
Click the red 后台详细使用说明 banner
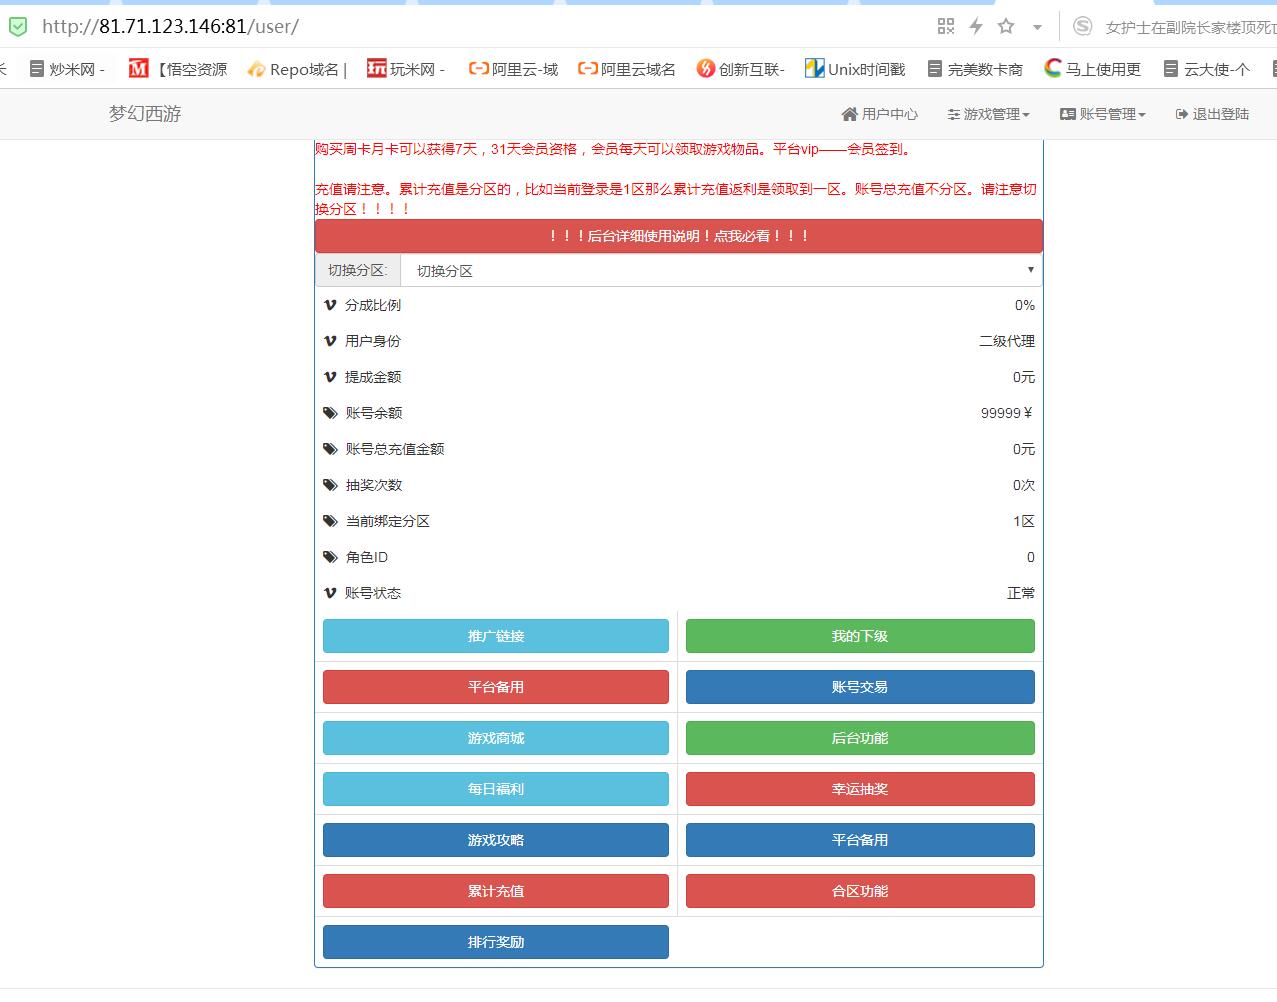point(678,236)
